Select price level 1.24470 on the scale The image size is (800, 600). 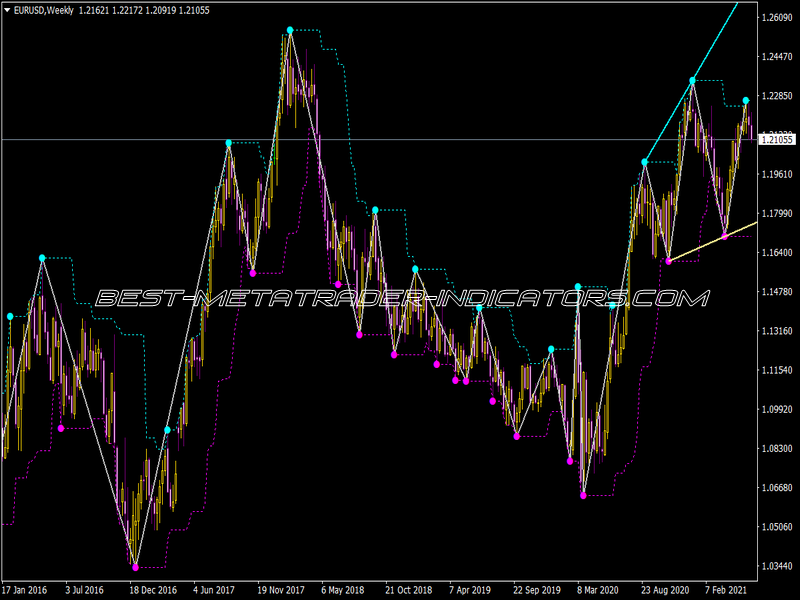pos(777,57)
